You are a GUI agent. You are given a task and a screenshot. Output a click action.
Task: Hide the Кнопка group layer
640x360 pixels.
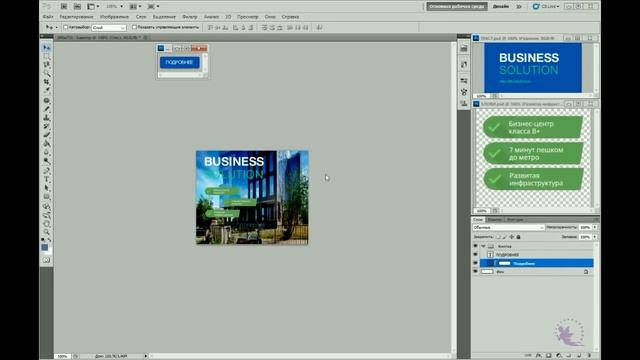(x=476, y=246)
